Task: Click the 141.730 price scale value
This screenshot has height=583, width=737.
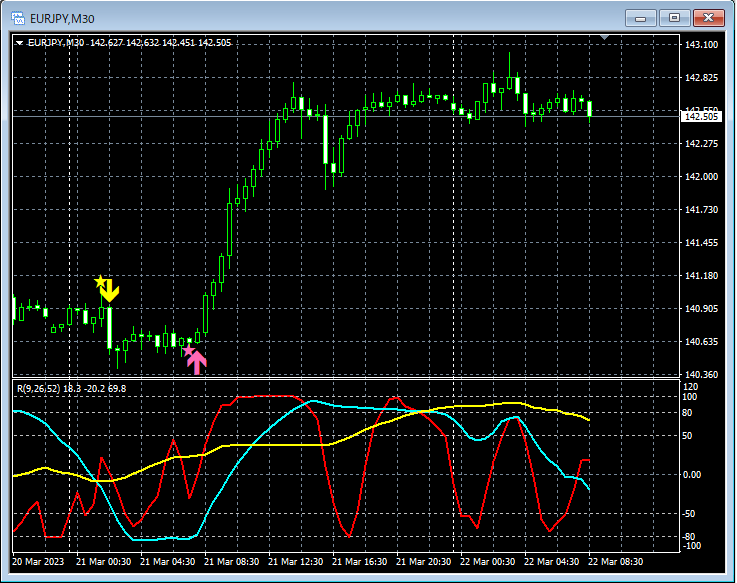Action: 701,210
